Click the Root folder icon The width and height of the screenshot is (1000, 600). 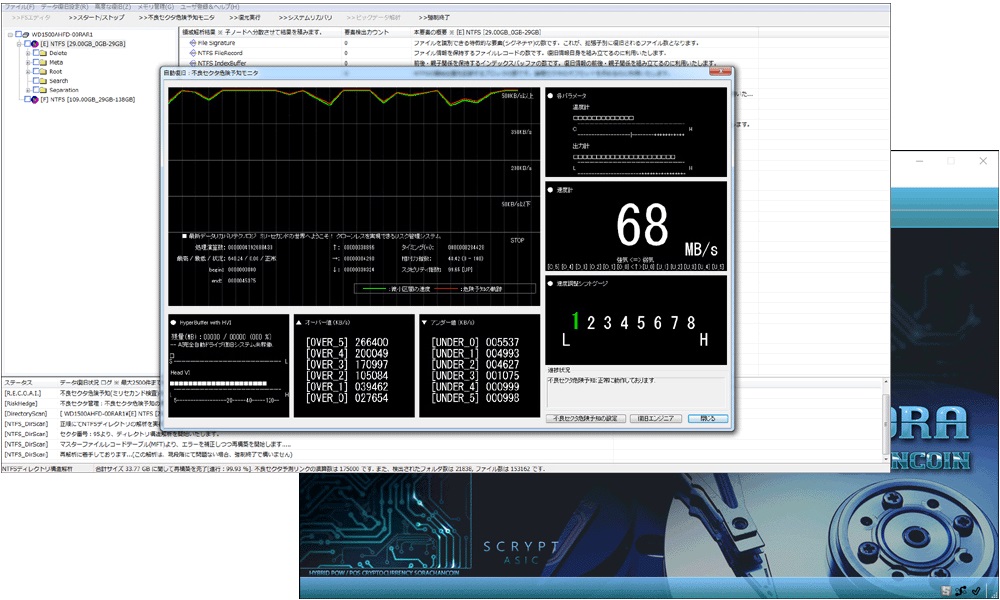(x=43, y=71)
